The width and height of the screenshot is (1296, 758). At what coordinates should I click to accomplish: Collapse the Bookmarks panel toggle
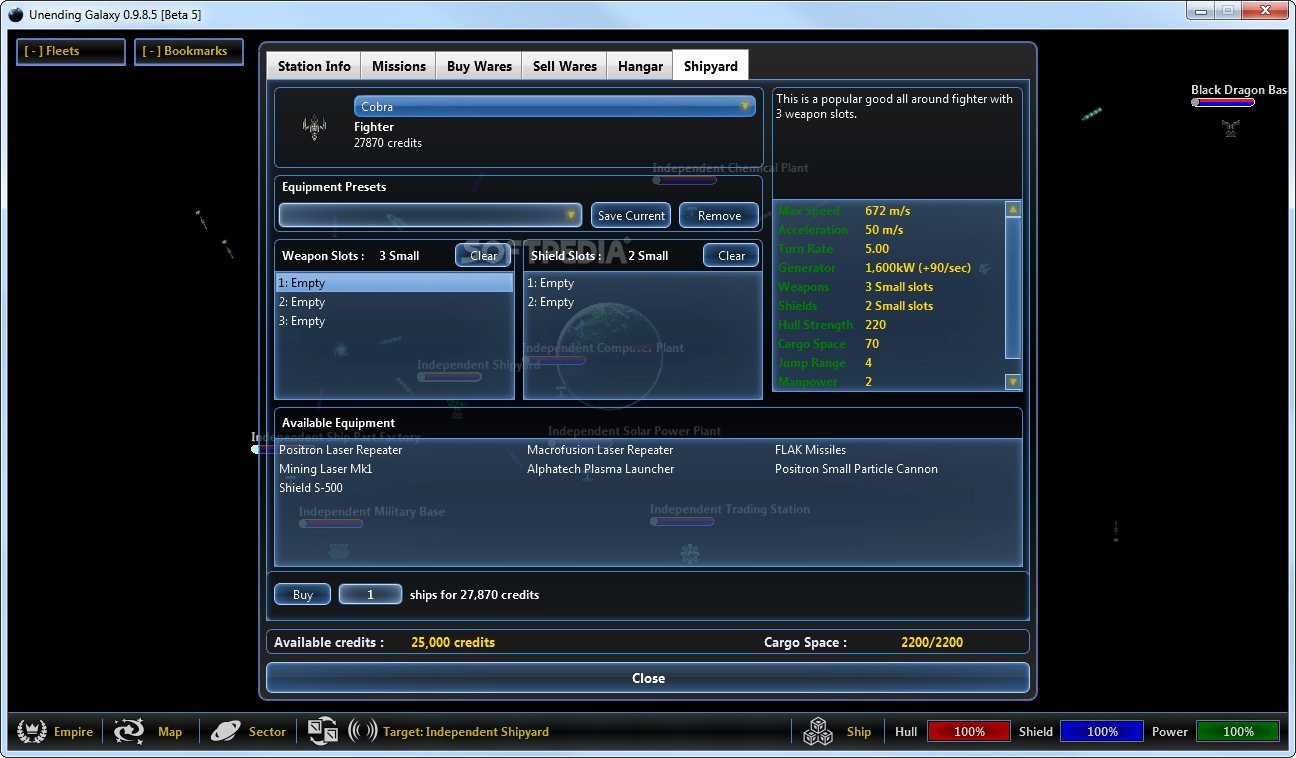pos(189,51)
